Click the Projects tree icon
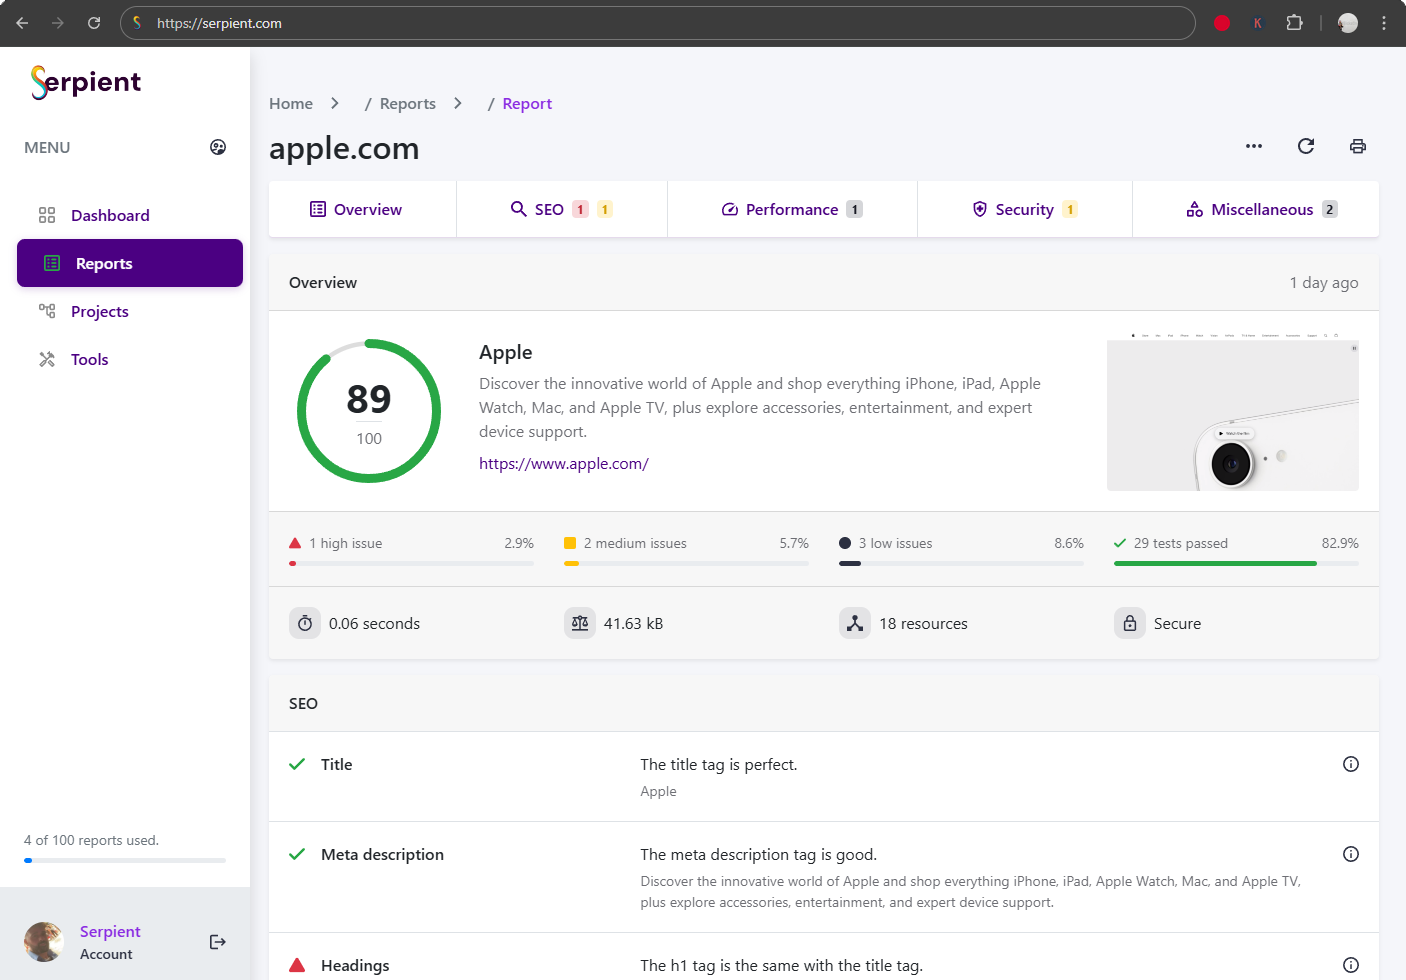Screen dimensions: 1406x980 click(47, 311)
